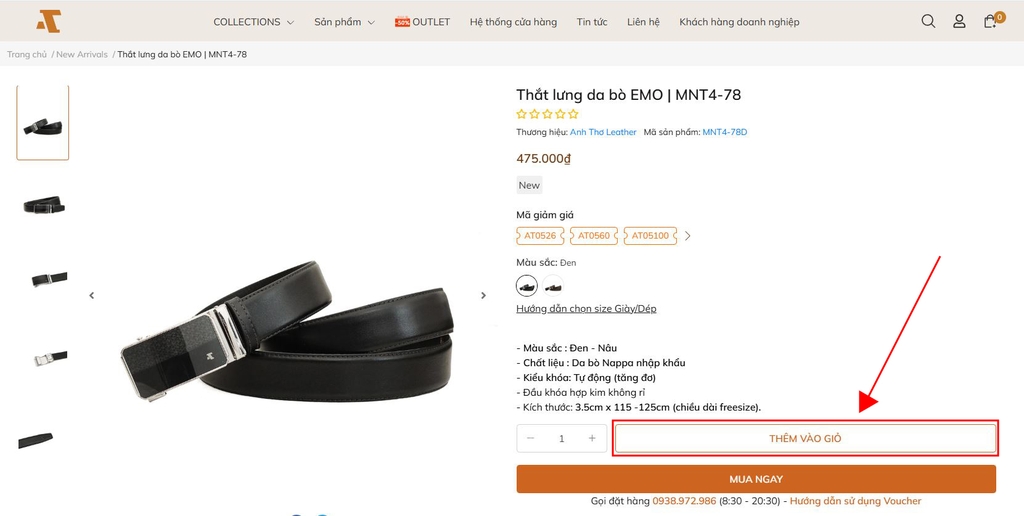Select the black color swatch
Image resolution: width=1024 pixels, height=516 pixels.
click(527, 285)
